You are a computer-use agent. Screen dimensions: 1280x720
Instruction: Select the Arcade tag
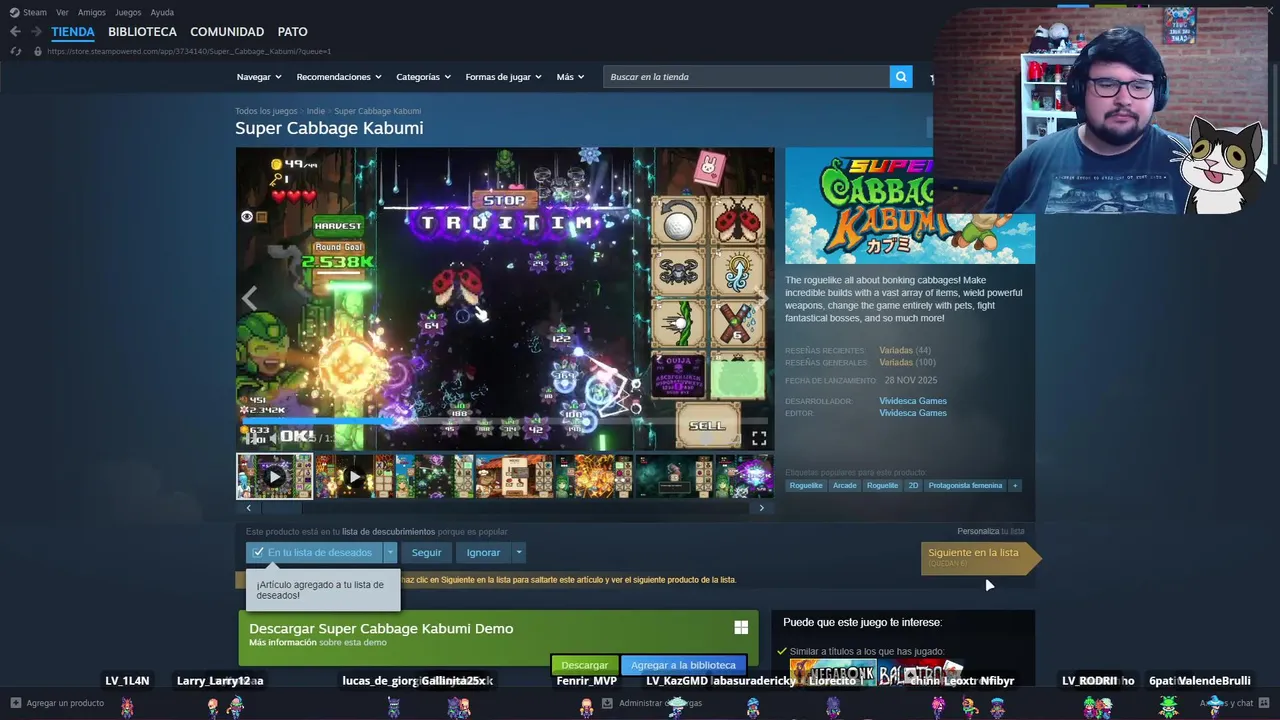[x=845, y=486]
